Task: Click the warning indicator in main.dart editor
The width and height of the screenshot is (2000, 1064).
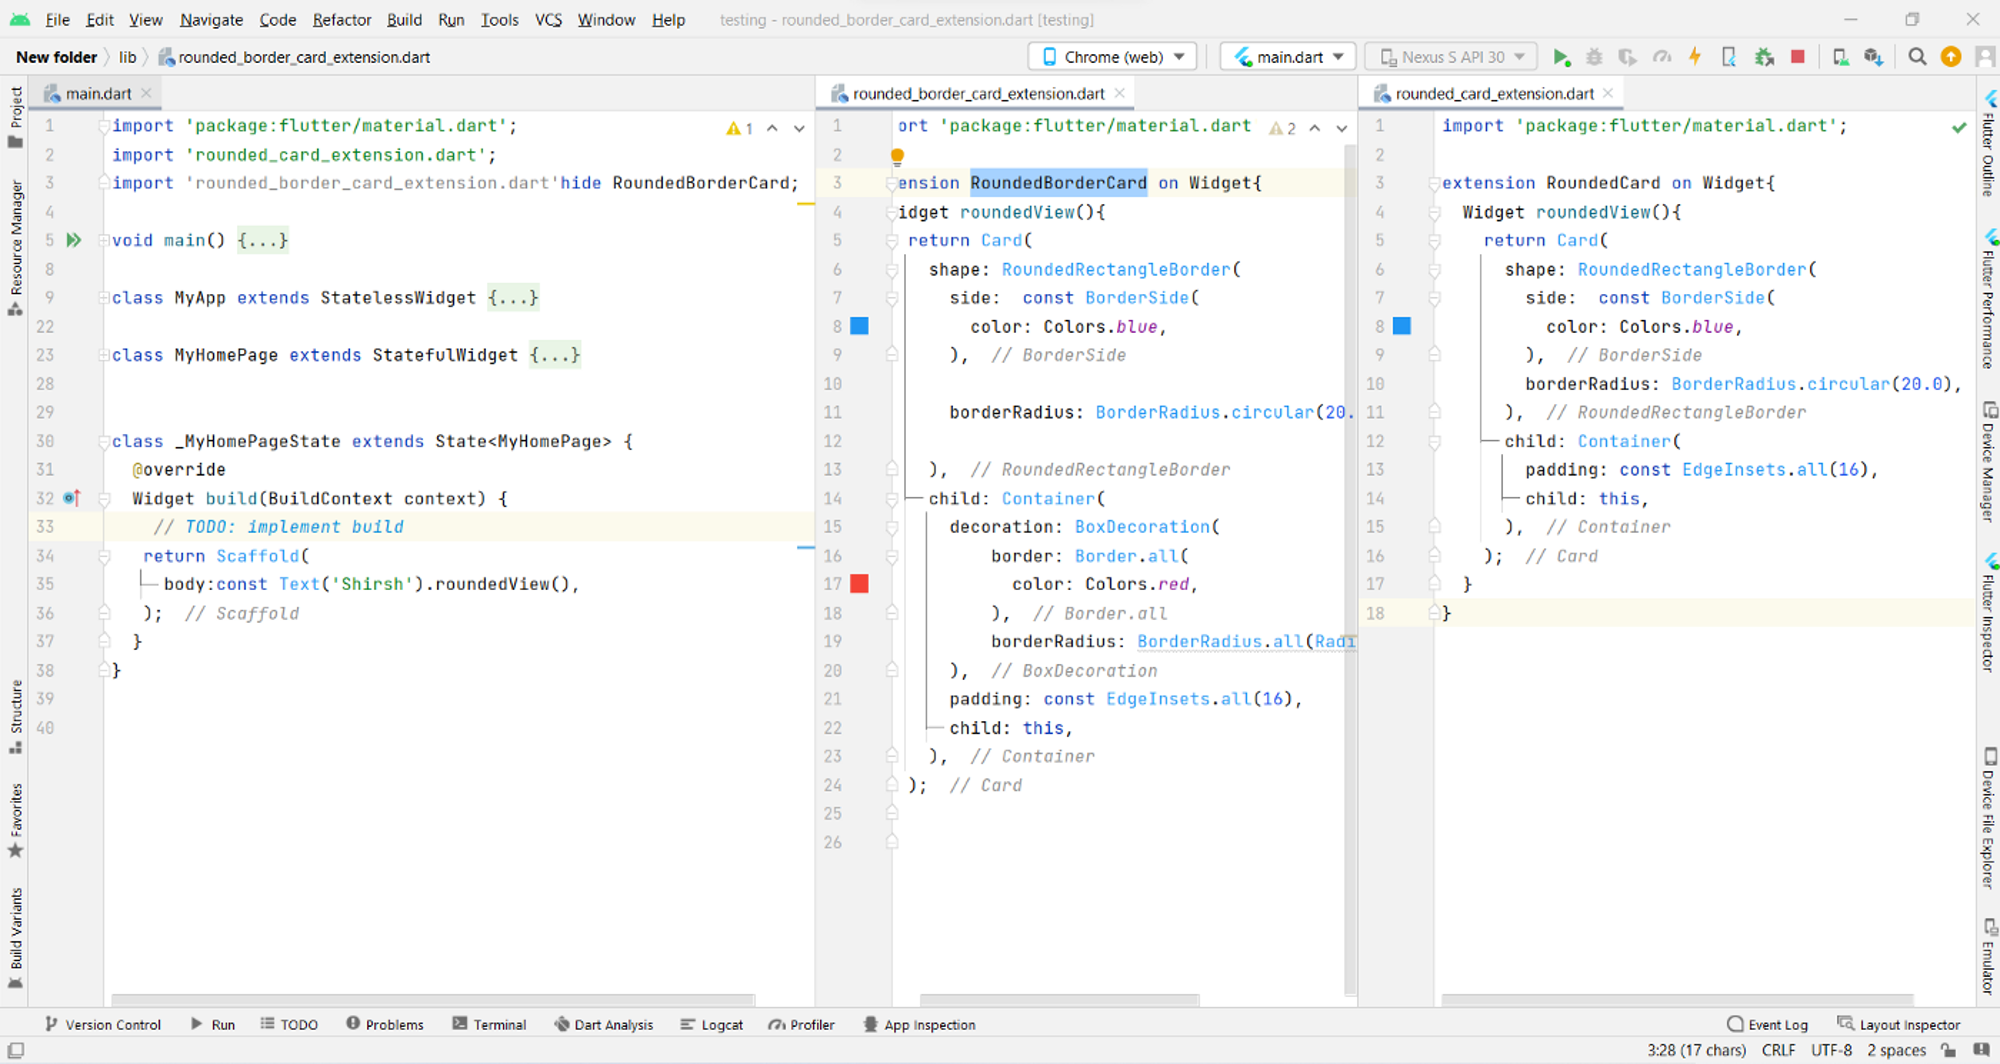Action: click(739, 128)
